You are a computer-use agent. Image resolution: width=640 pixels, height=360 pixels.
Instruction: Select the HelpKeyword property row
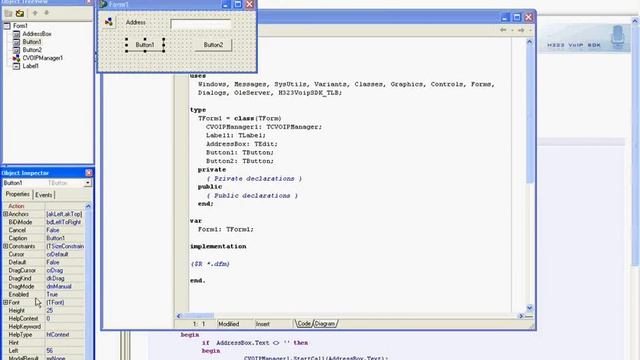(x=44, y=327)
